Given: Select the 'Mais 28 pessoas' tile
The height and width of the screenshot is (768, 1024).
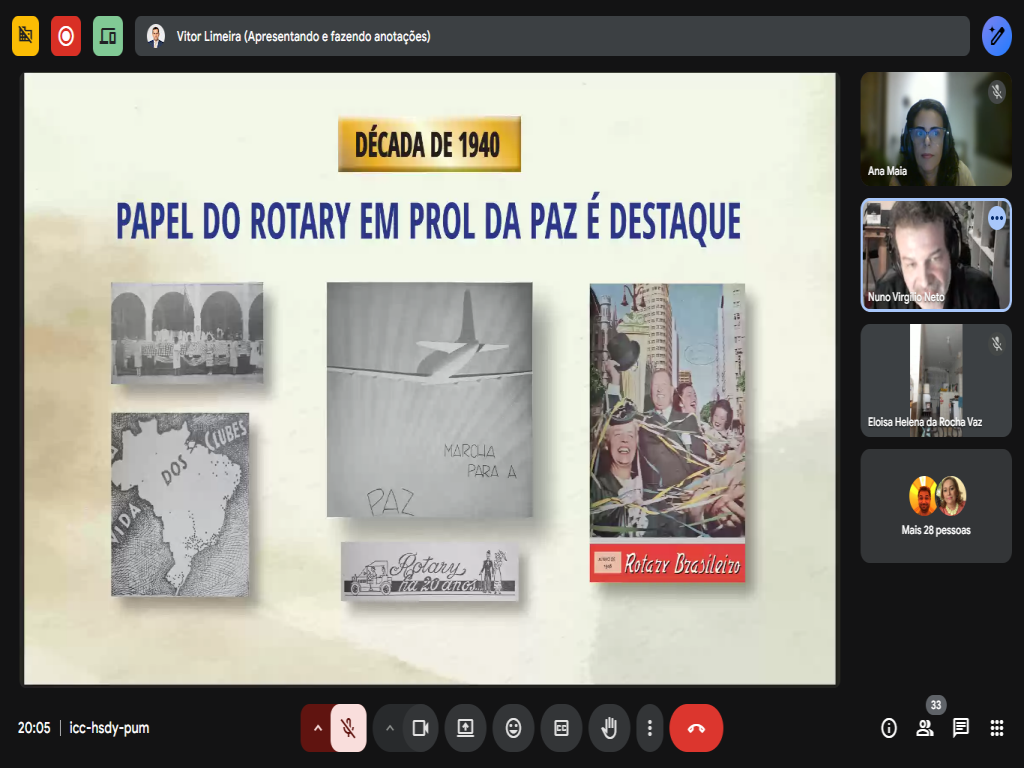Looking at the screenshot, I should (936, 506).
